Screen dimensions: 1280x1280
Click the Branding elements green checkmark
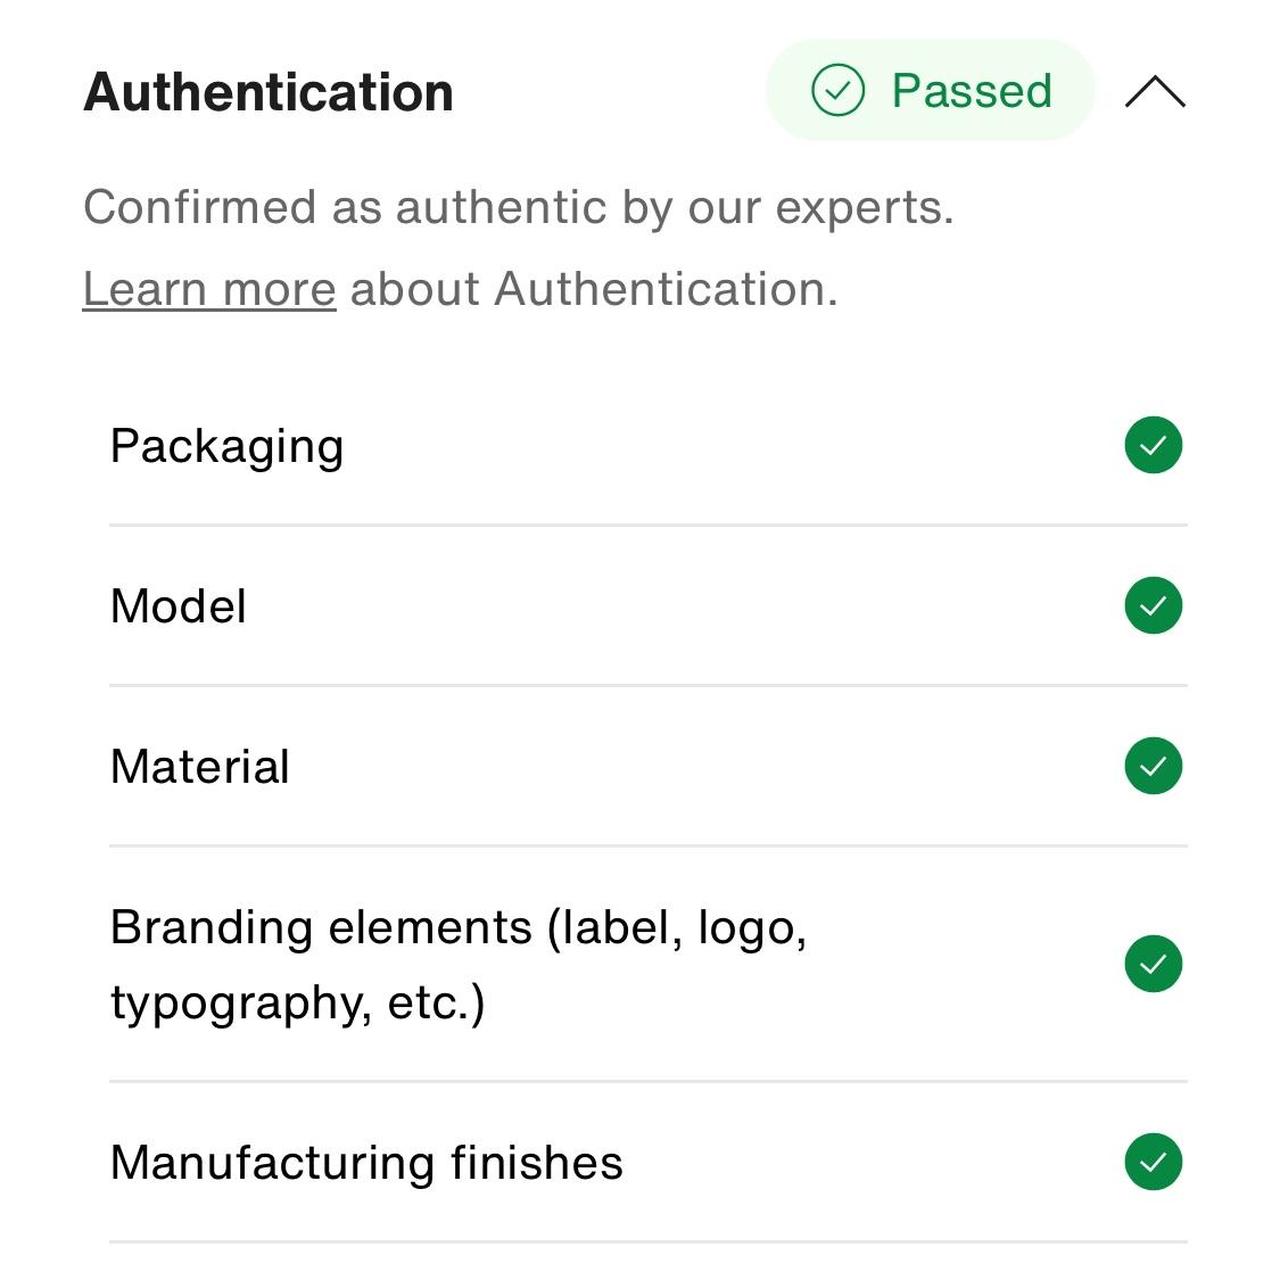click(1153, 964)
